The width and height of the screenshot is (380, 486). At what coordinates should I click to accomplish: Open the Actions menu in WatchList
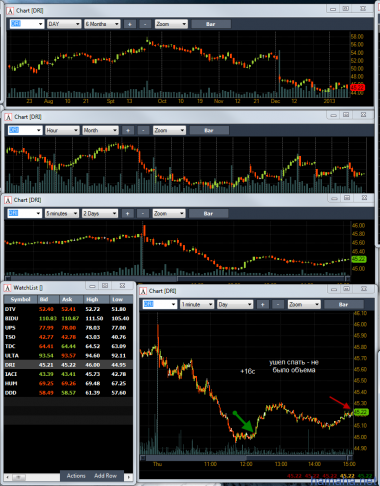click(x=76, y=476)
